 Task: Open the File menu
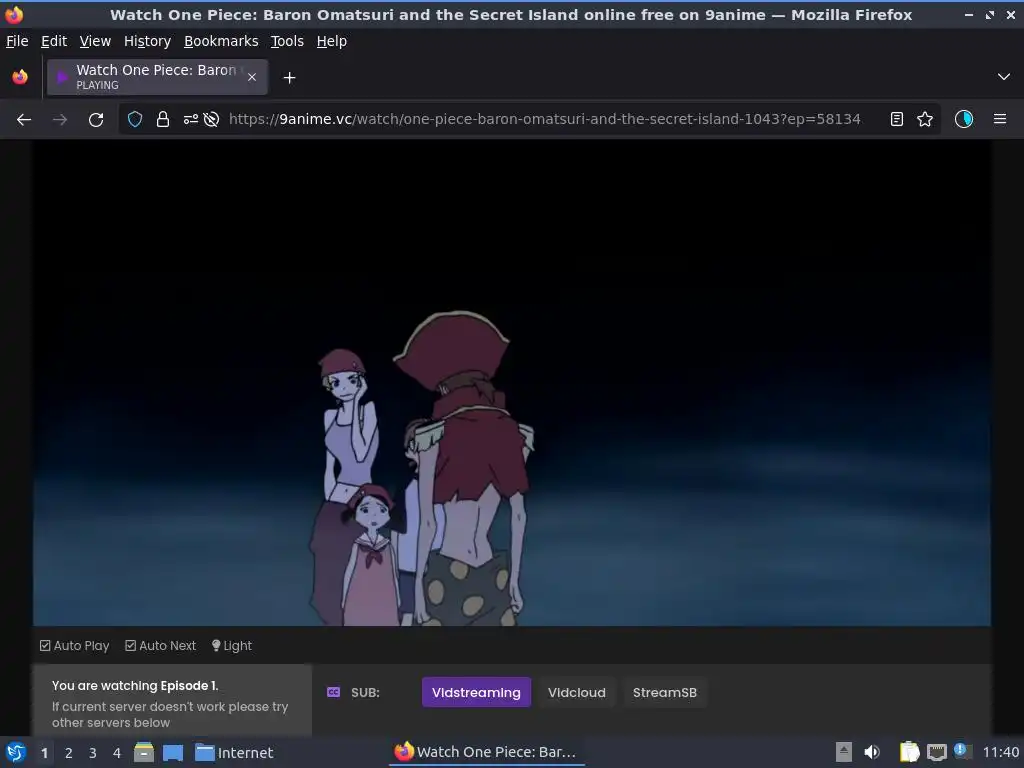tap(17, 41)
